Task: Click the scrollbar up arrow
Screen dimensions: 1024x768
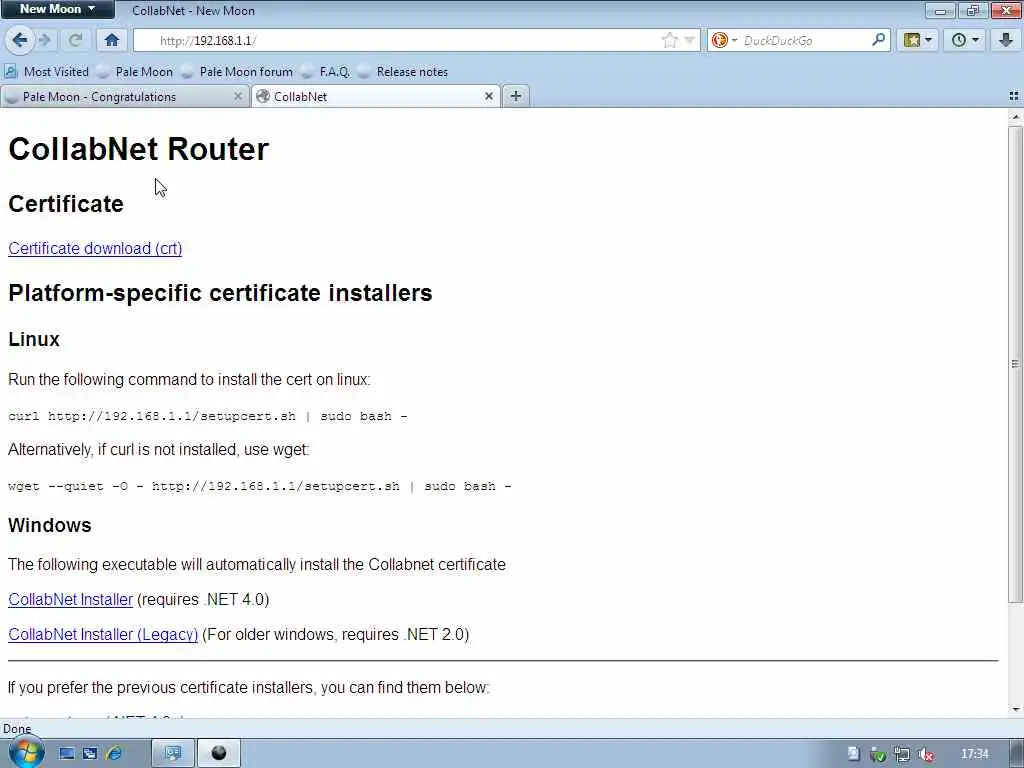Action: [1015, 116]
